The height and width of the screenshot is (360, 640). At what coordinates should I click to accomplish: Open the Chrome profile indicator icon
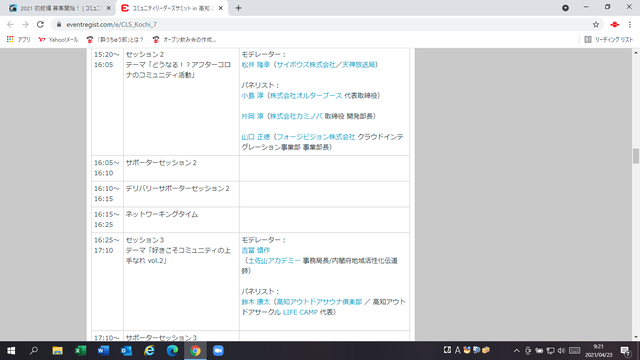click(x=565, y=8)
